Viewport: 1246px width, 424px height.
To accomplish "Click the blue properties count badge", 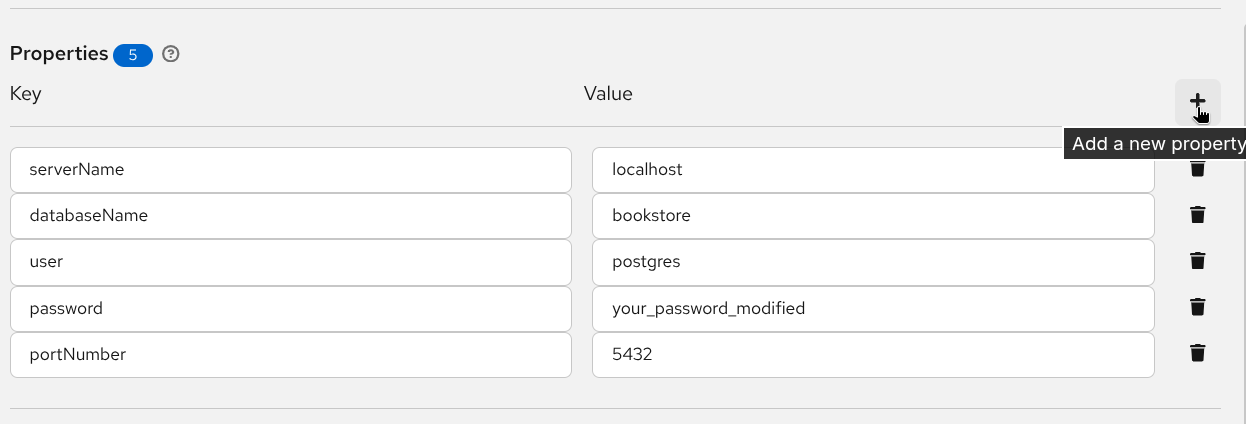I will click(x=133, y=55).
